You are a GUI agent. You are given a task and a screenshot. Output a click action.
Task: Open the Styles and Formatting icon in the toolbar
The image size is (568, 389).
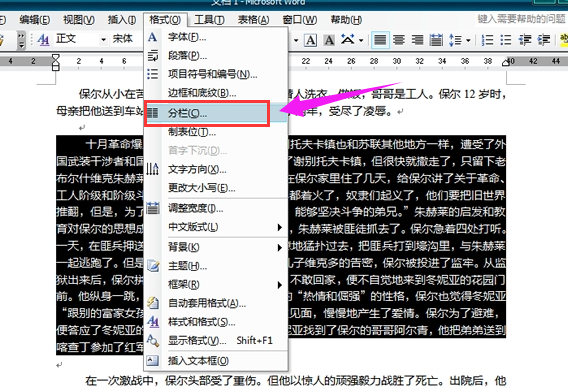(43, 39)
